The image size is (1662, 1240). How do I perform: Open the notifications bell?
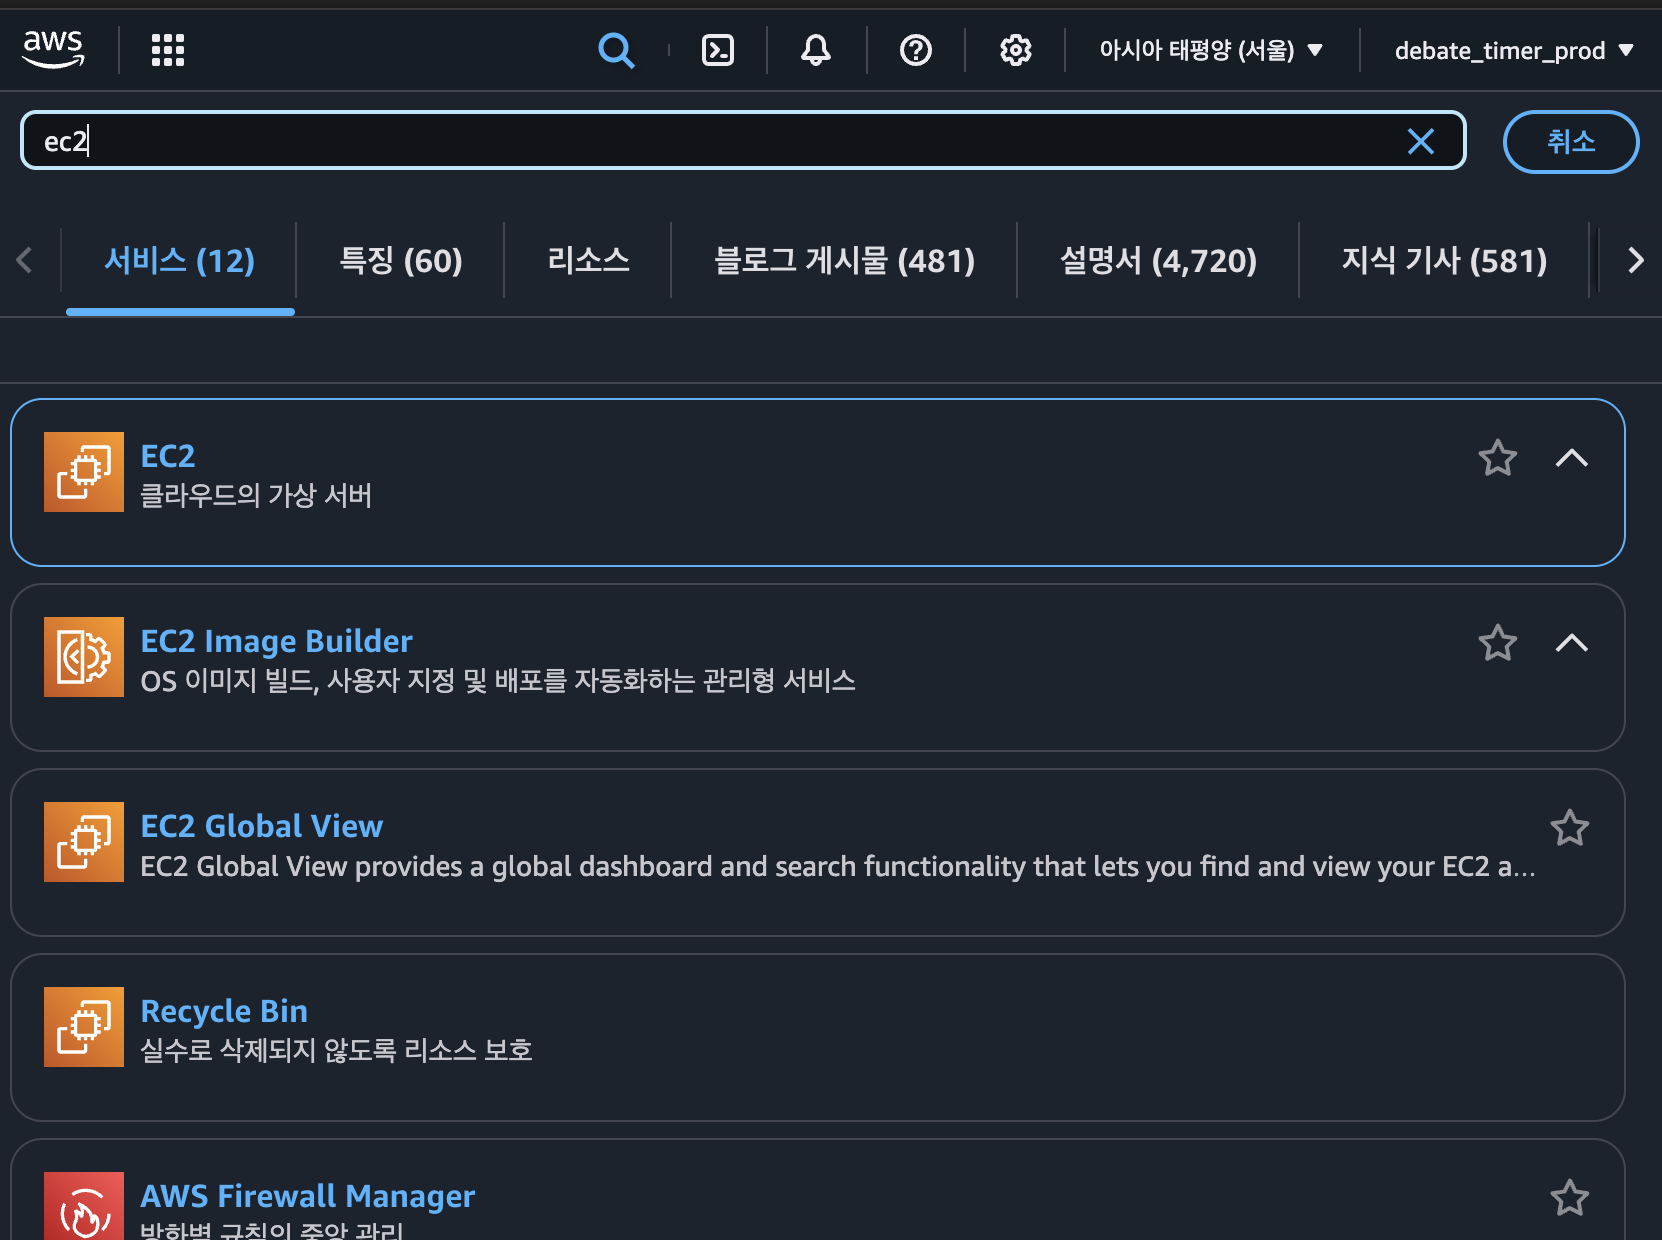click(816, 50)
